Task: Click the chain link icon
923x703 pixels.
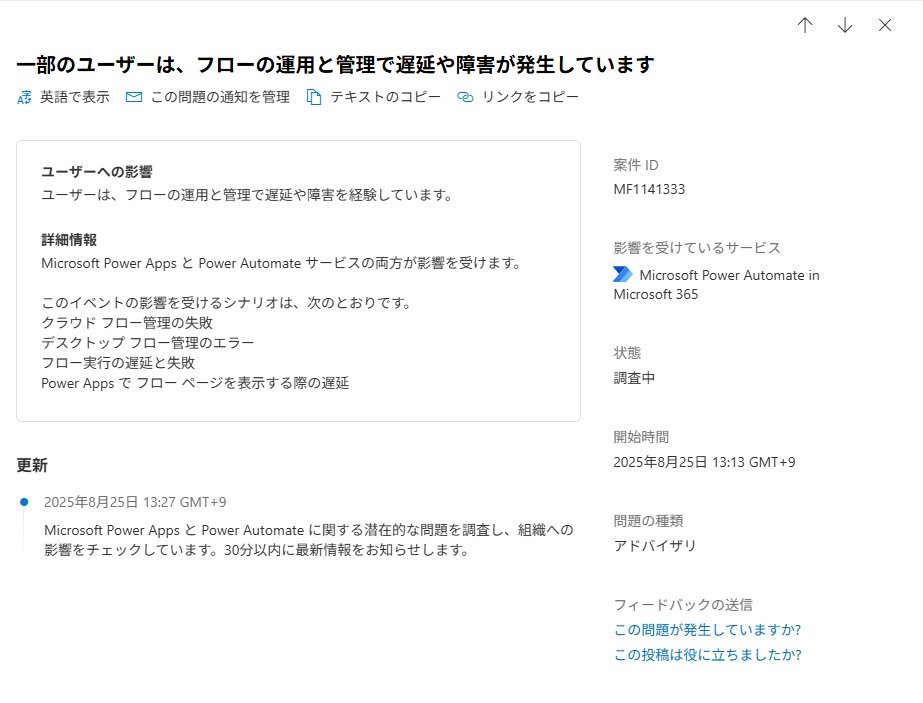Action: pos(465,97)
